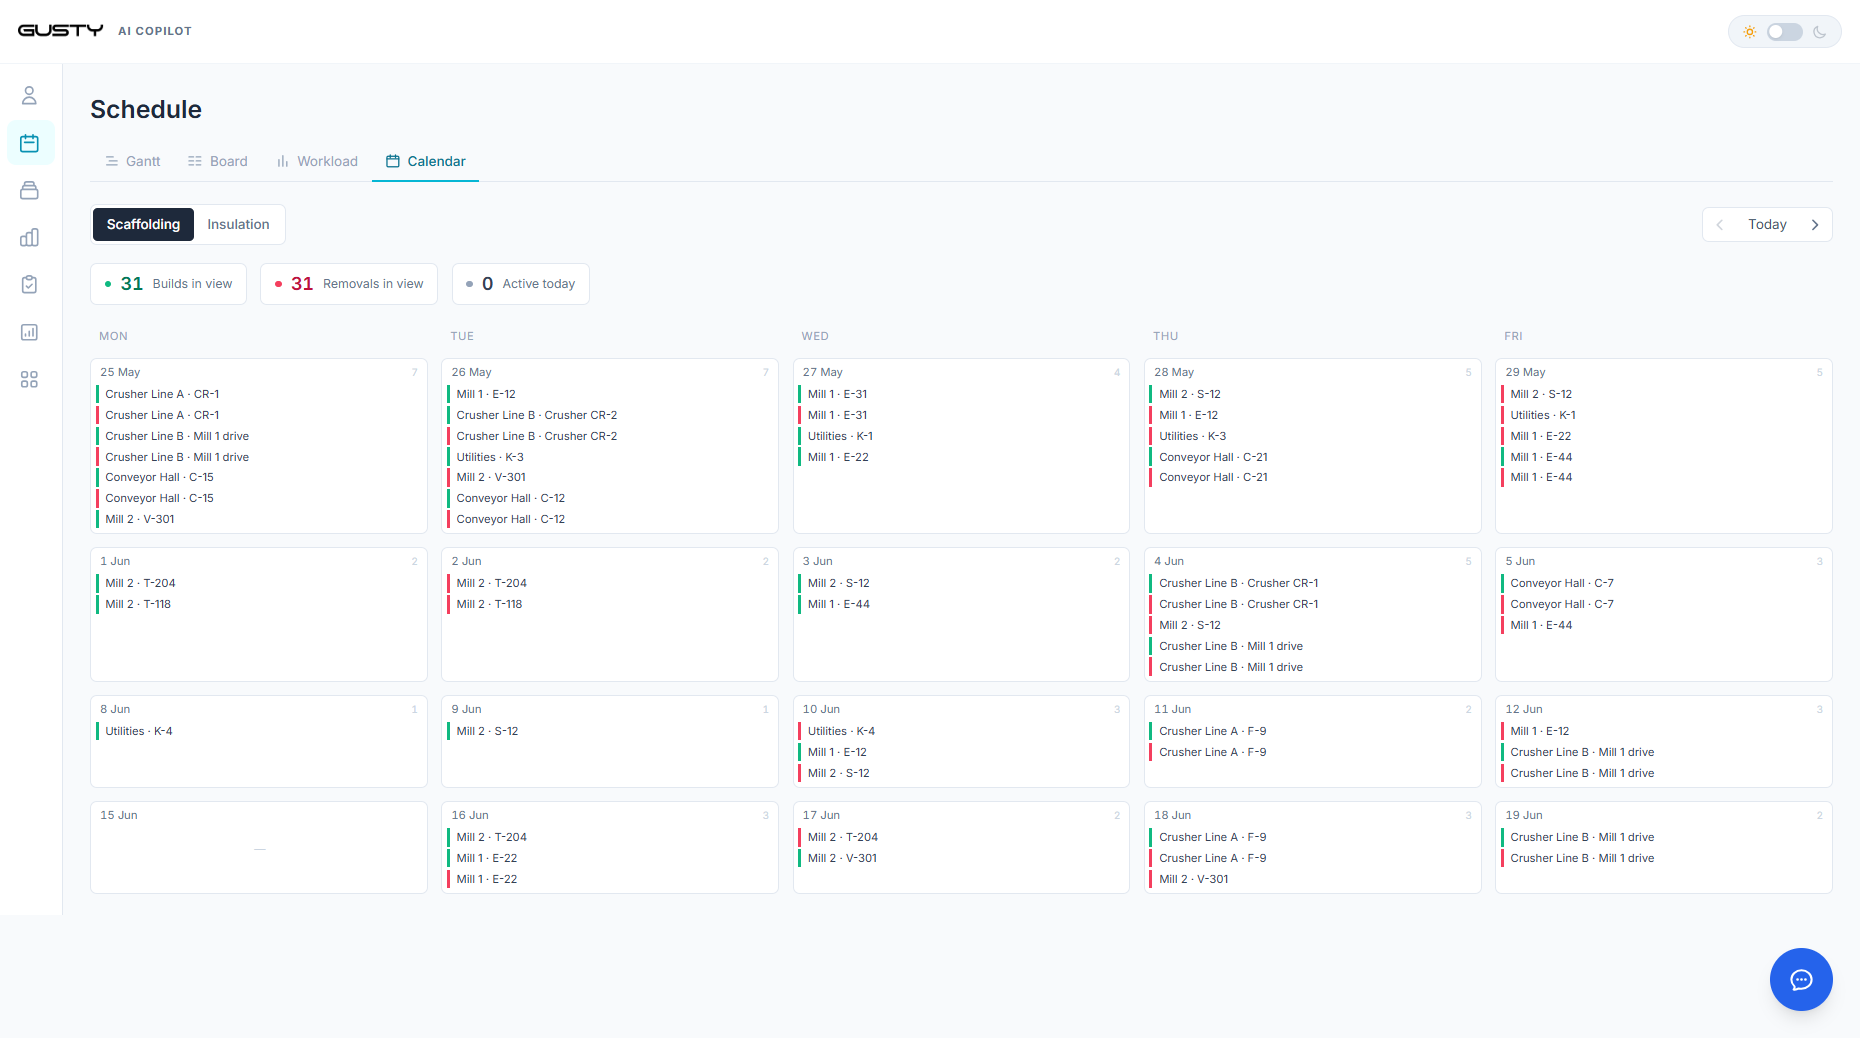The height and width of the screenshot is (1038, 1860).
Task: Open Mill 2 · S-12 on 9 Jun
Action: click(610, 731)
